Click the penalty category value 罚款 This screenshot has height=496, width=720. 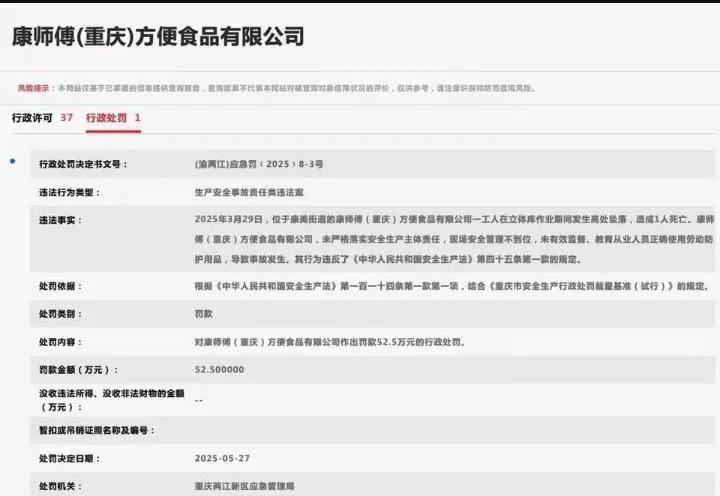[x=203, y=314]
